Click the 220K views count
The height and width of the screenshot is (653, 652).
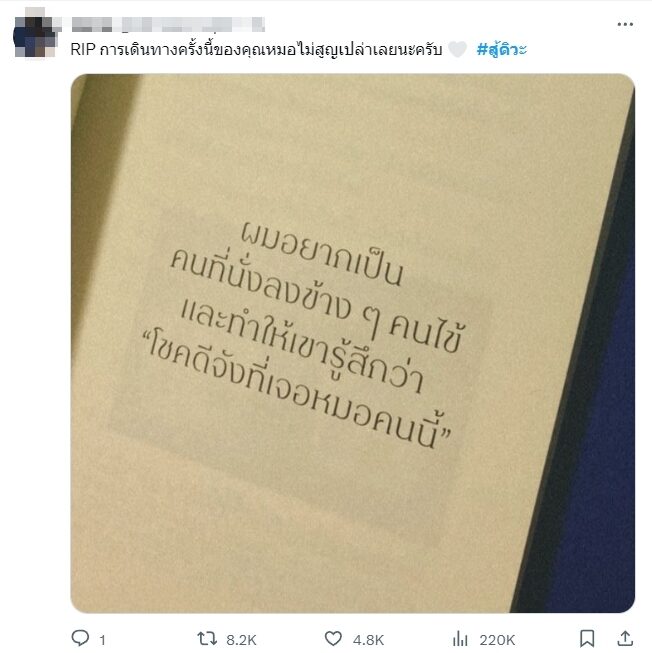point(497,640)
